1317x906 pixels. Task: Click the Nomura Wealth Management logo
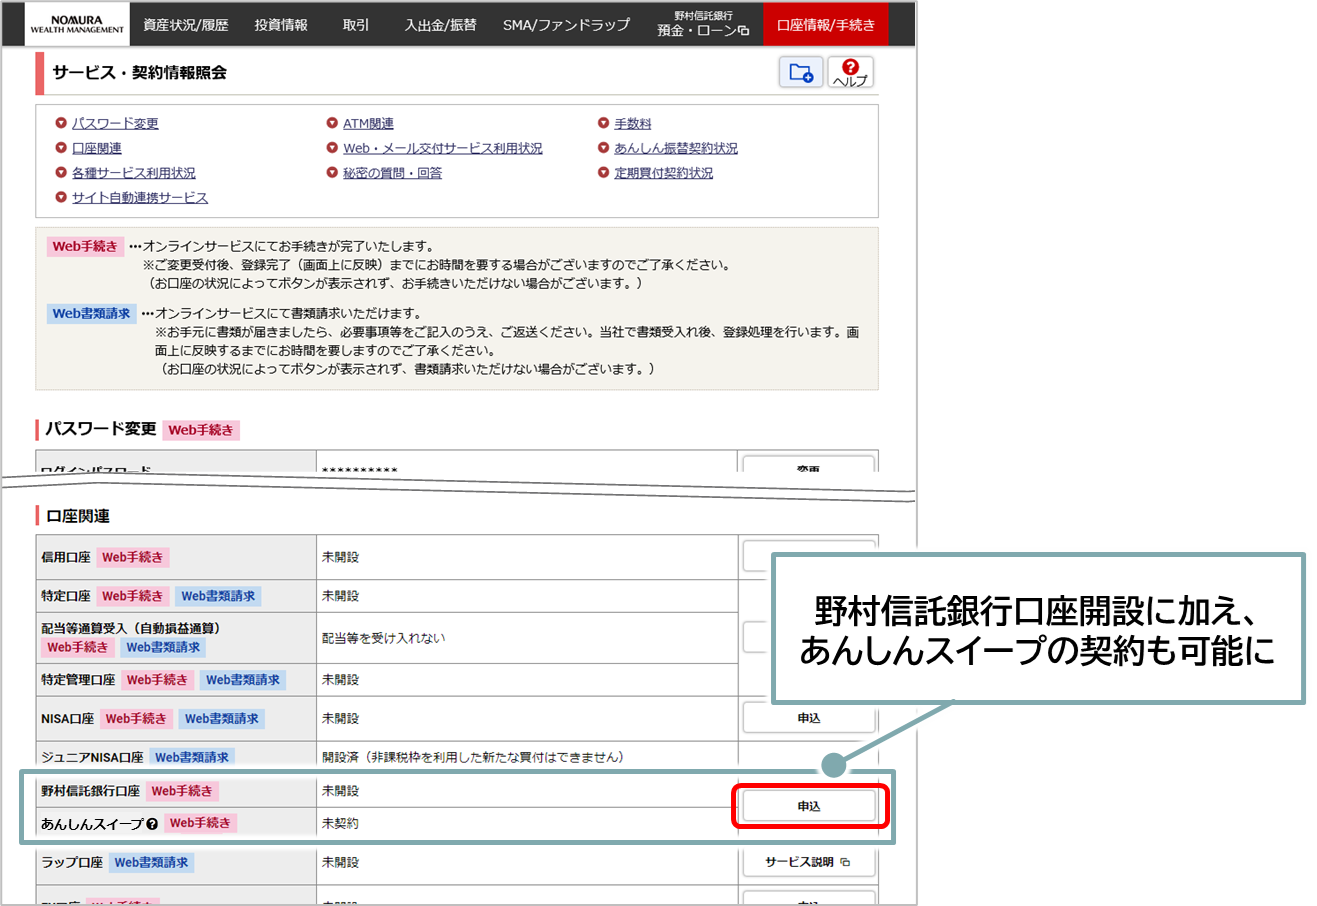(77, 24)
